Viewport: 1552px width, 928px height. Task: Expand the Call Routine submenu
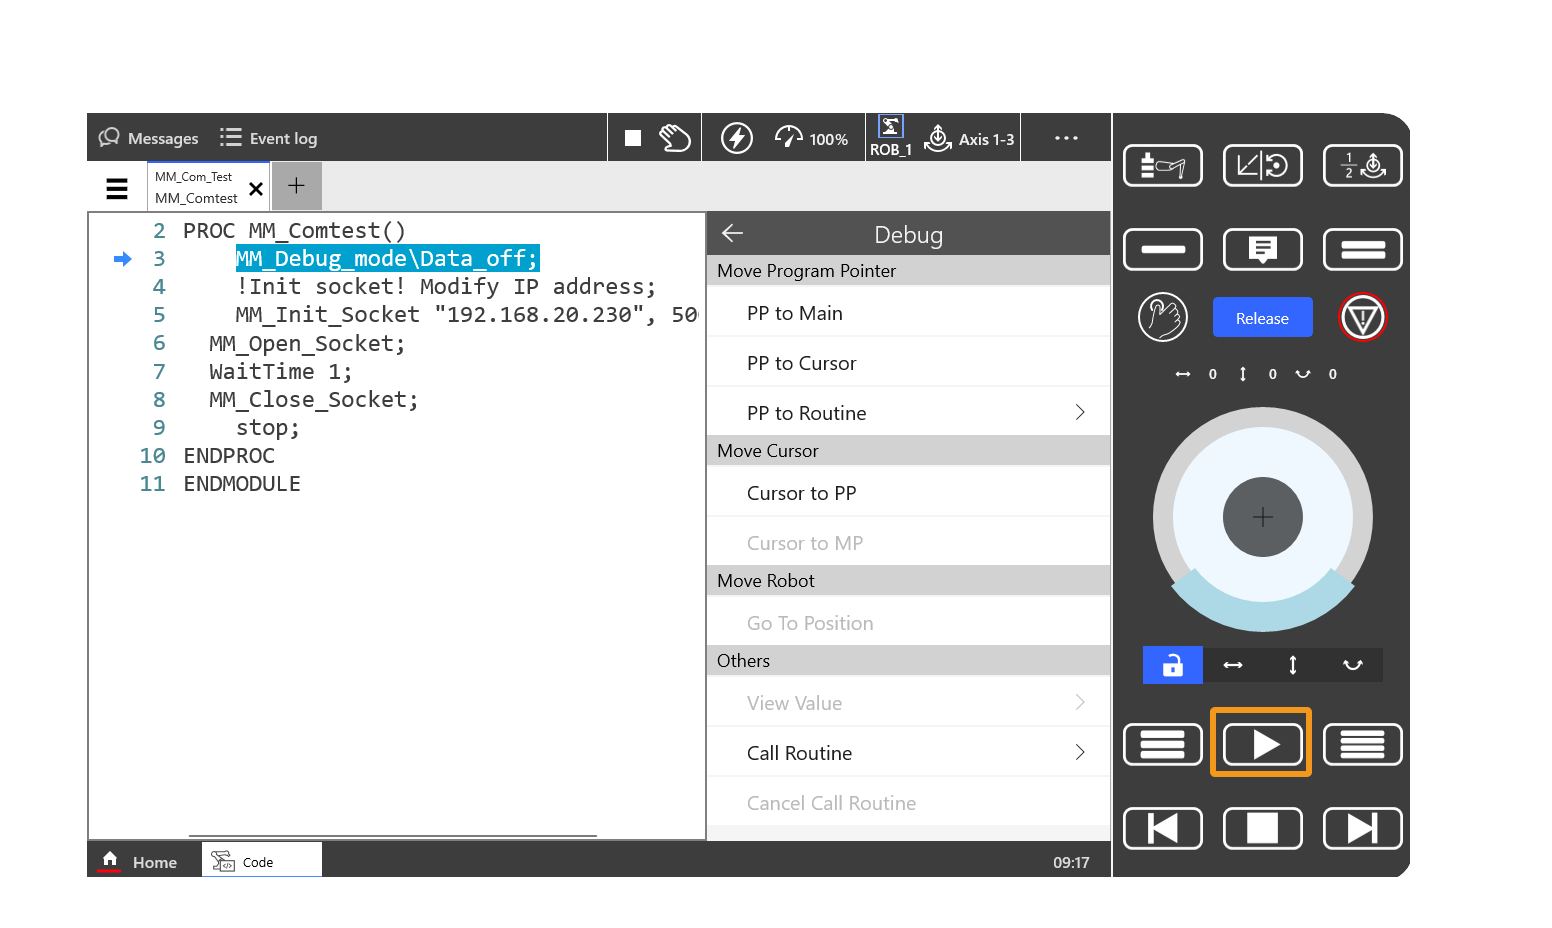1079,753
